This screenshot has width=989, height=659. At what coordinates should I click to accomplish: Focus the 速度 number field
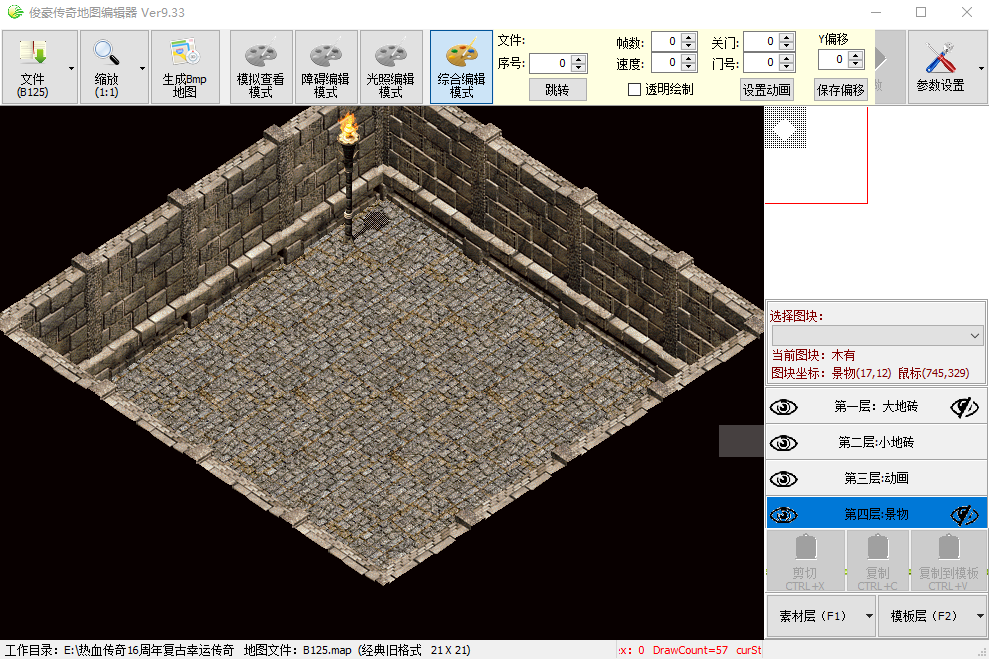tap(666, 62)
